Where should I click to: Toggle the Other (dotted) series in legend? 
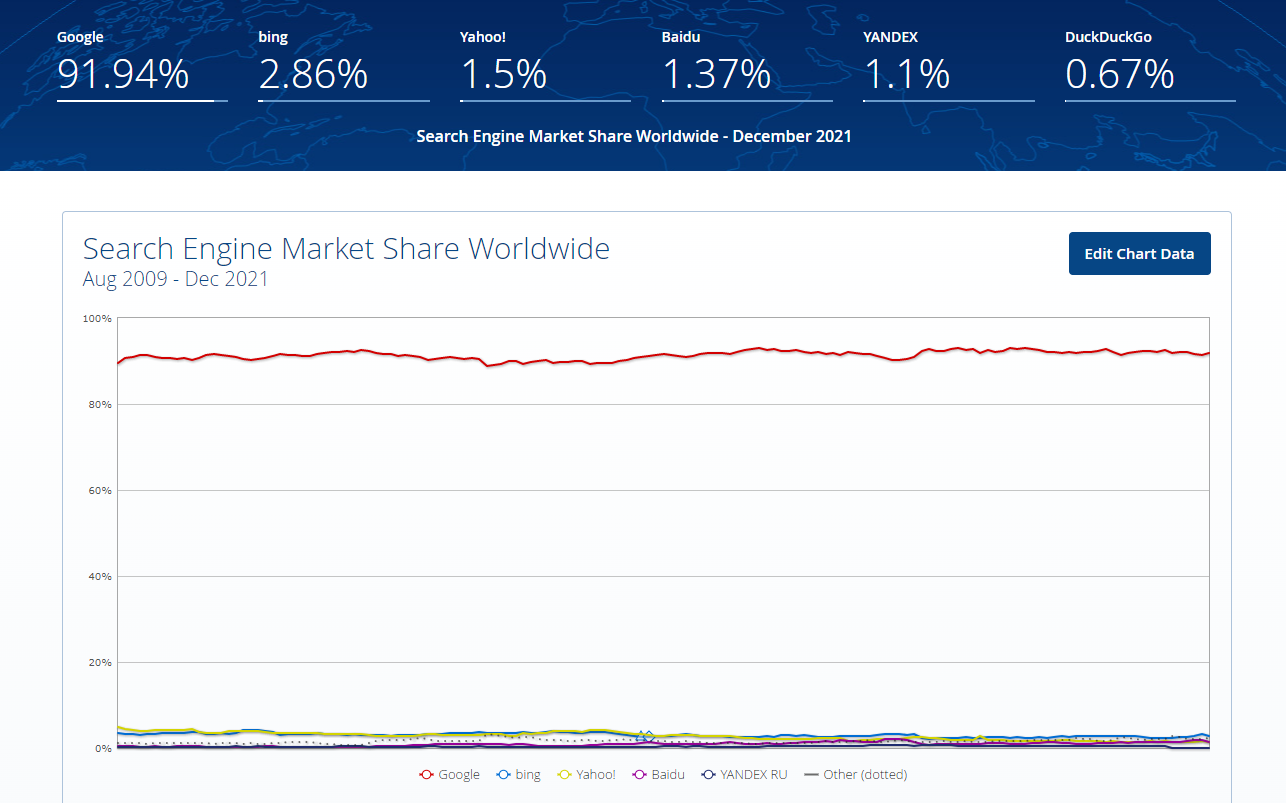pos(855,775)
